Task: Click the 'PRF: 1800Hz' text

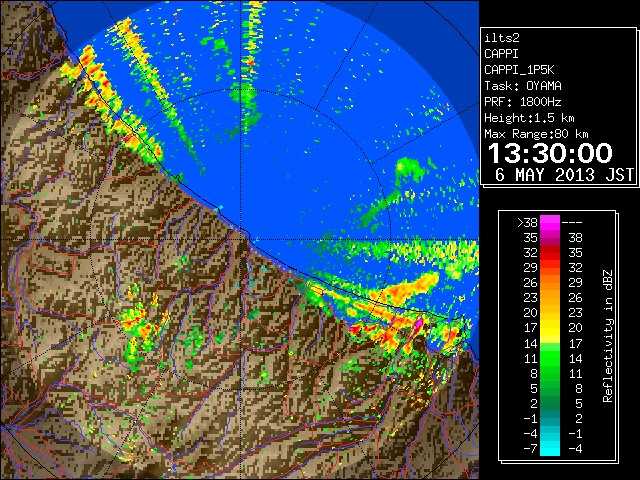Action: [x=522, y=102]
